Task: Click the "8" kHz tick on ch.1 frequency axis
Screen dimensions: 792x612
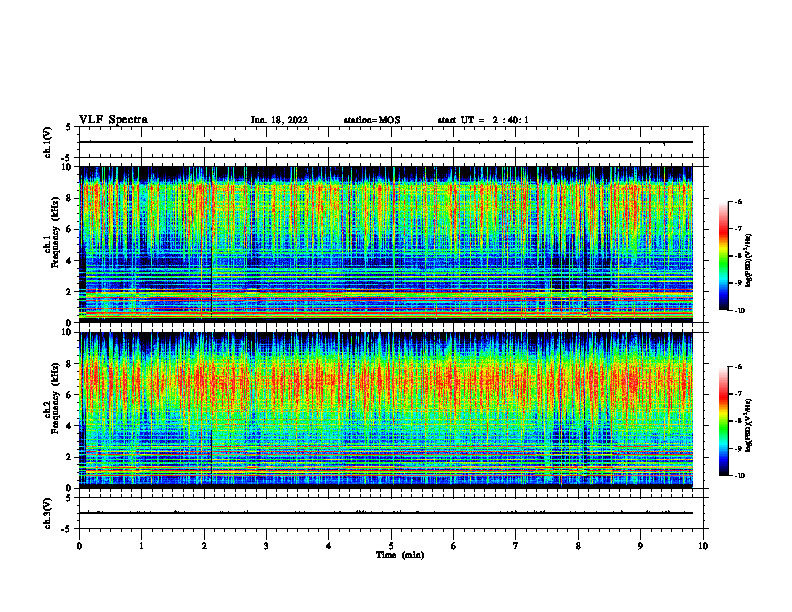Action: tap(71, 198)
